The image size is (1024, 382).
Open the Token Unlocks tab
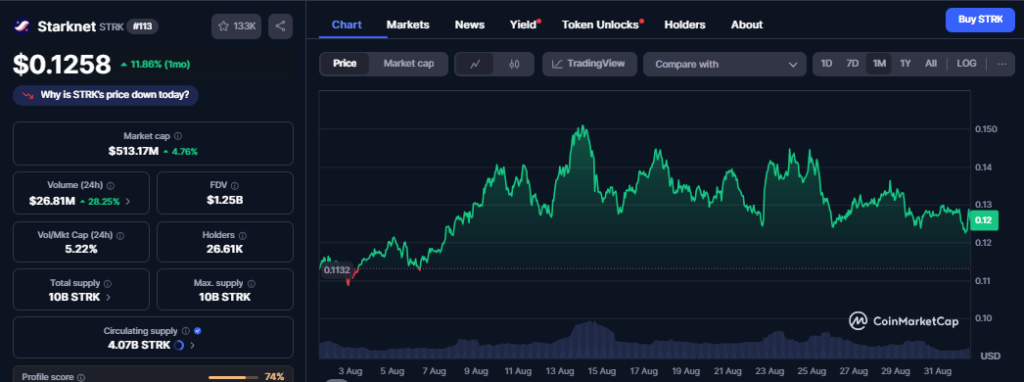point(600,25)
